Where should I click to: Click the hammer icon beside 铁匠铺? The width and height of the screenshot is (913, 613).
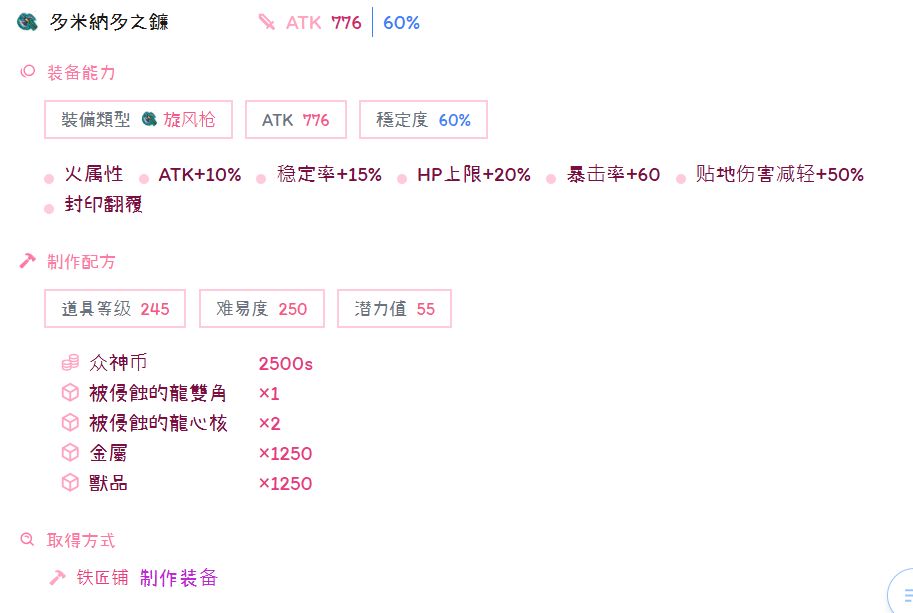coord(58,577)
